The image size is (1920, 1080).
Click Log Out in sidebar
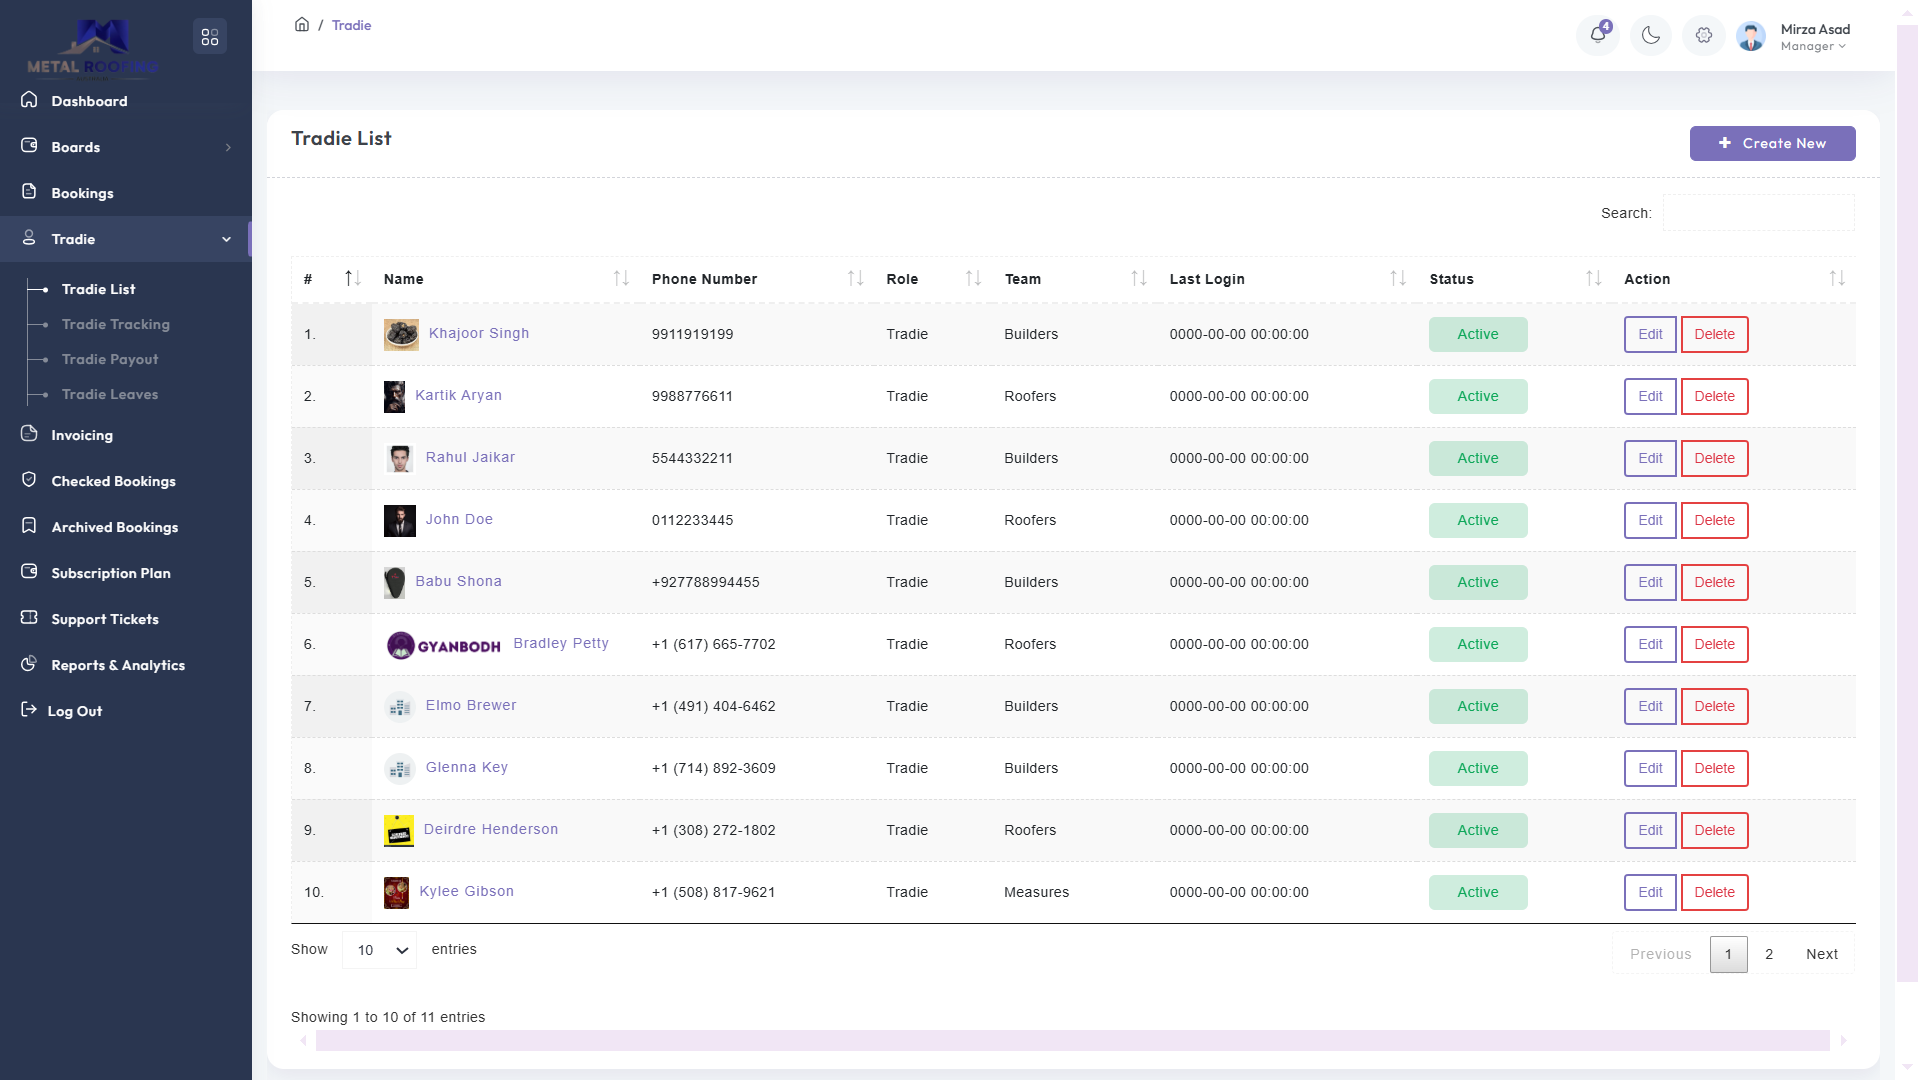pos(74,711)
